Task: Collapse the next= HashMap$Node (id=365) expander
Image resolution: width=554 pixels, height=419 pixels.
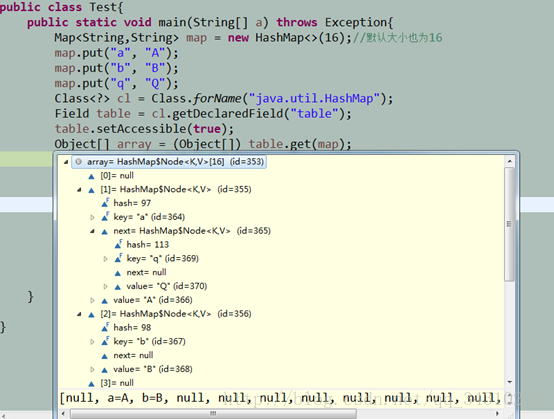Action: tap(92, 231)
